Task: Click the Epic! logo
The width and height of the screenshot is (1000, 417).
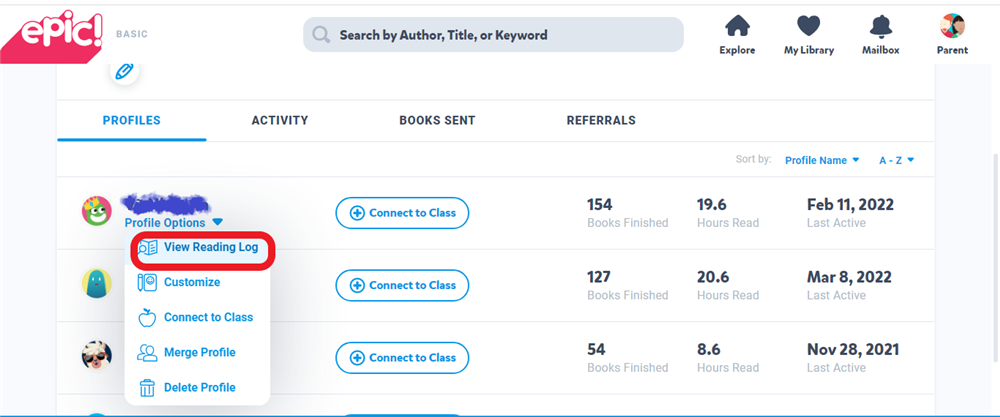Action: (50, 34)
